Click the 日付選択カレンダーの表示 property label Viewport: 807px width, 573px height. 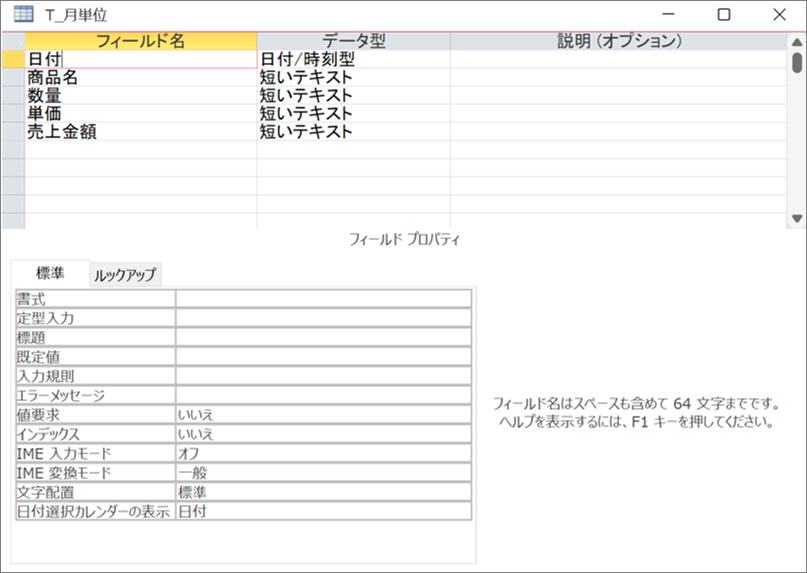[96, 511]
